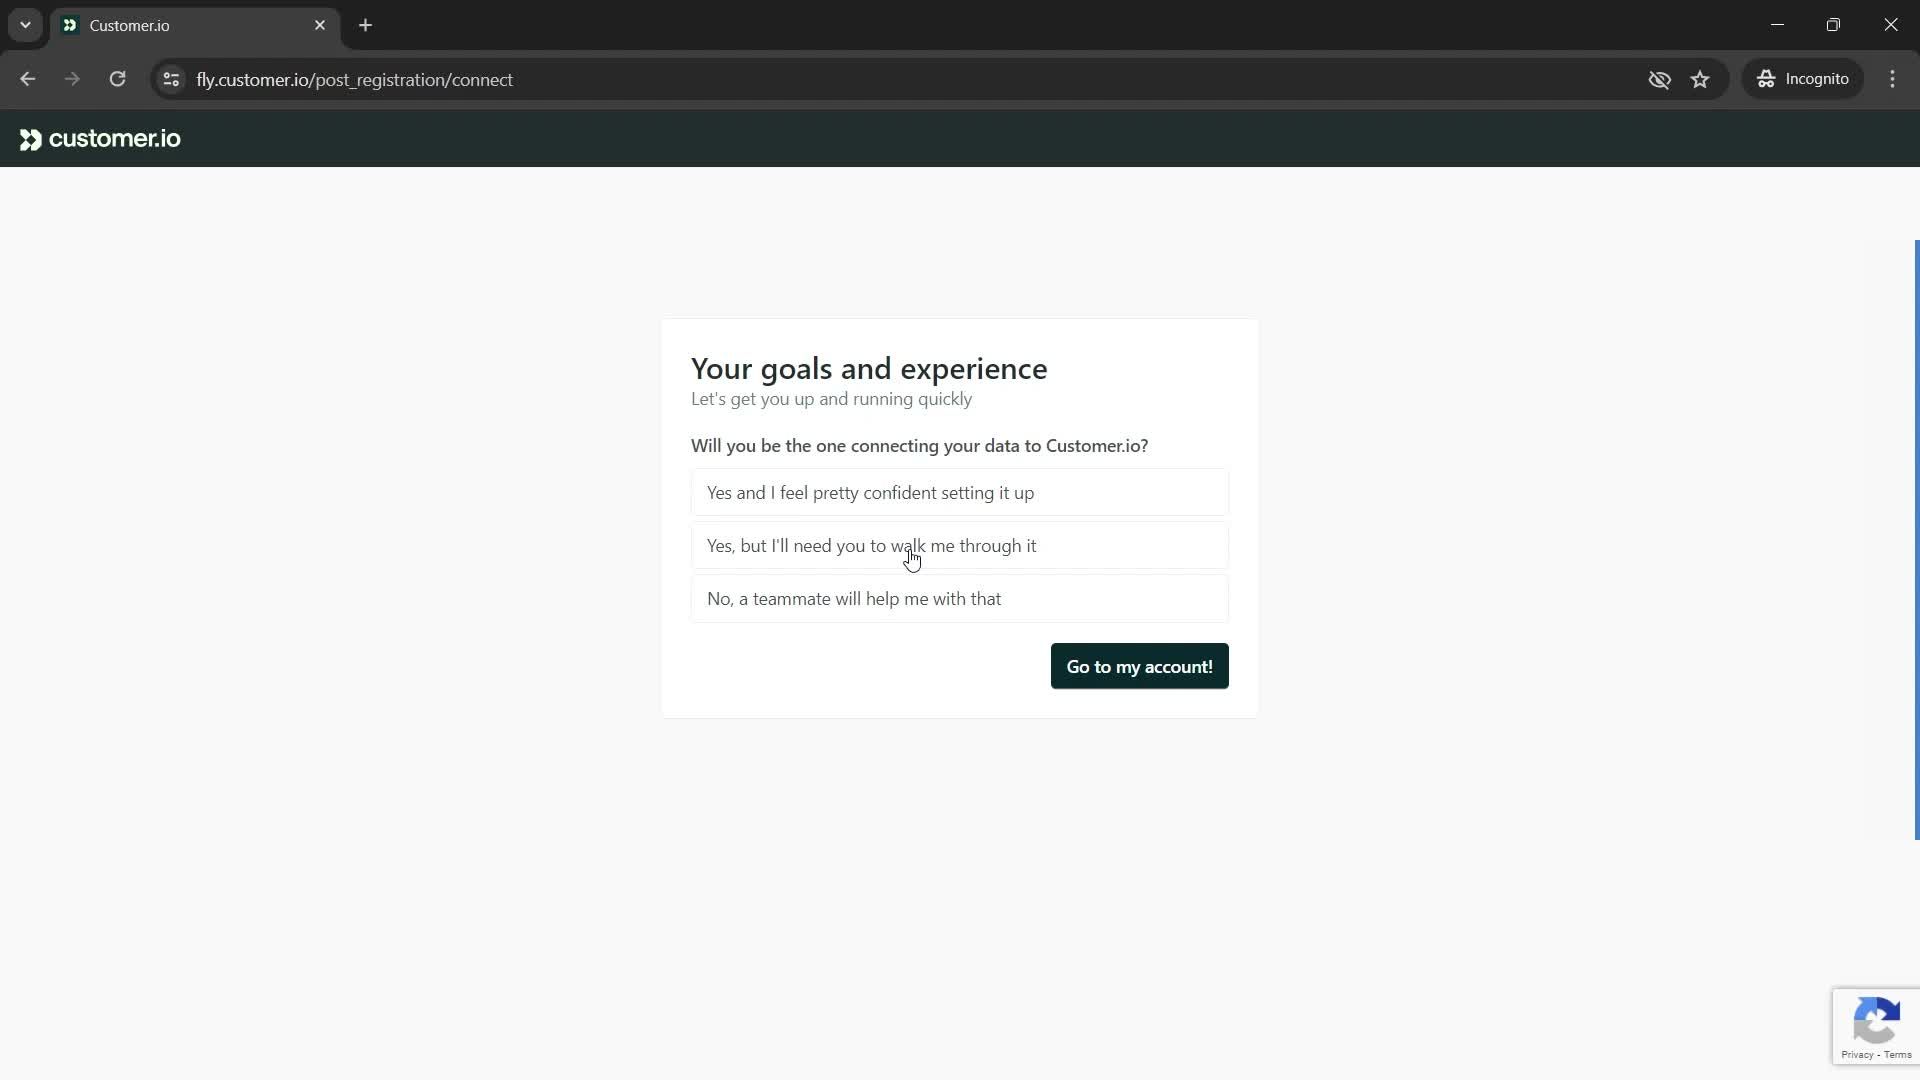1920x1080 pixels.
Task: Click the customer.io logo icon
Action: pos(30,138)
